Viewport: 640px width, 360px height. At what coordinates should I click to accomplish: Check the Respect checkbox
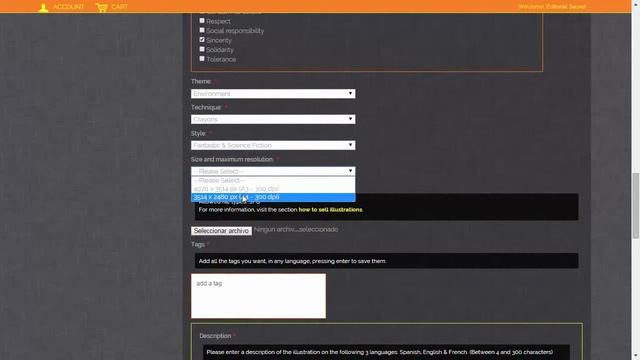coord(202,20)
